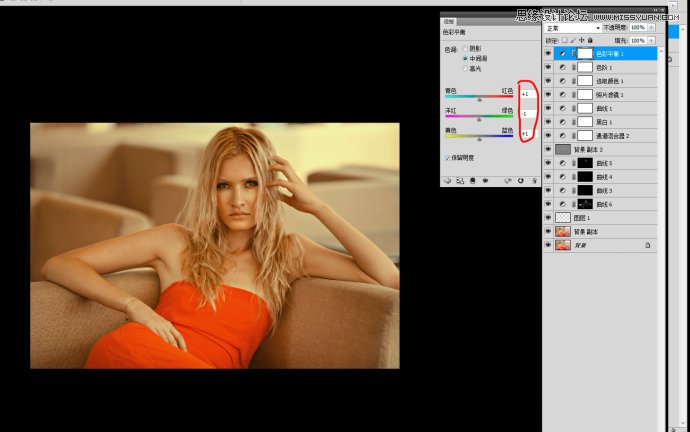690x432 pixels.
Task: Click the lock position move icon
Action: point(581,40)
